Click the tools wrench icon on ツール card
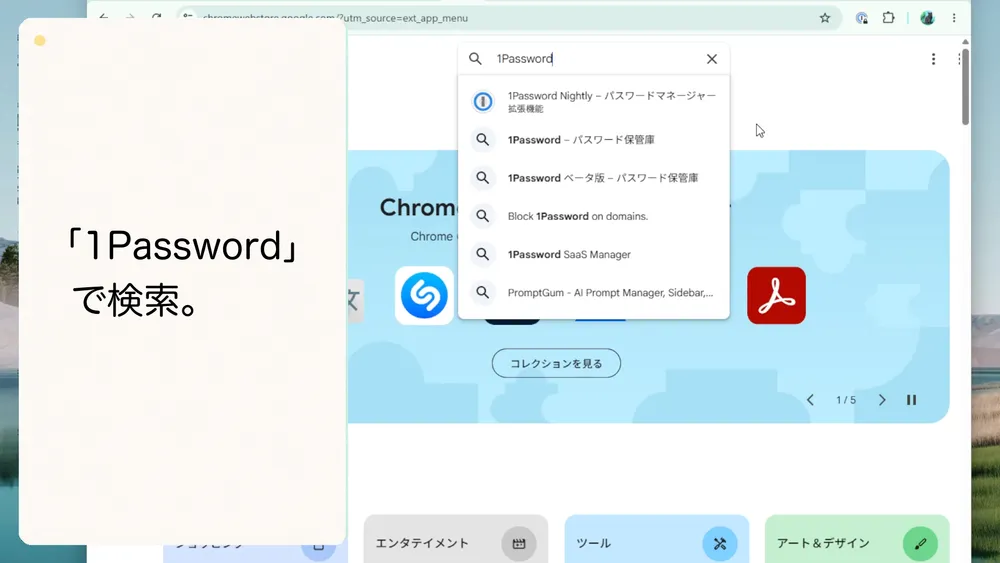This screenshot has width=1000, height=563. (719, 543)
